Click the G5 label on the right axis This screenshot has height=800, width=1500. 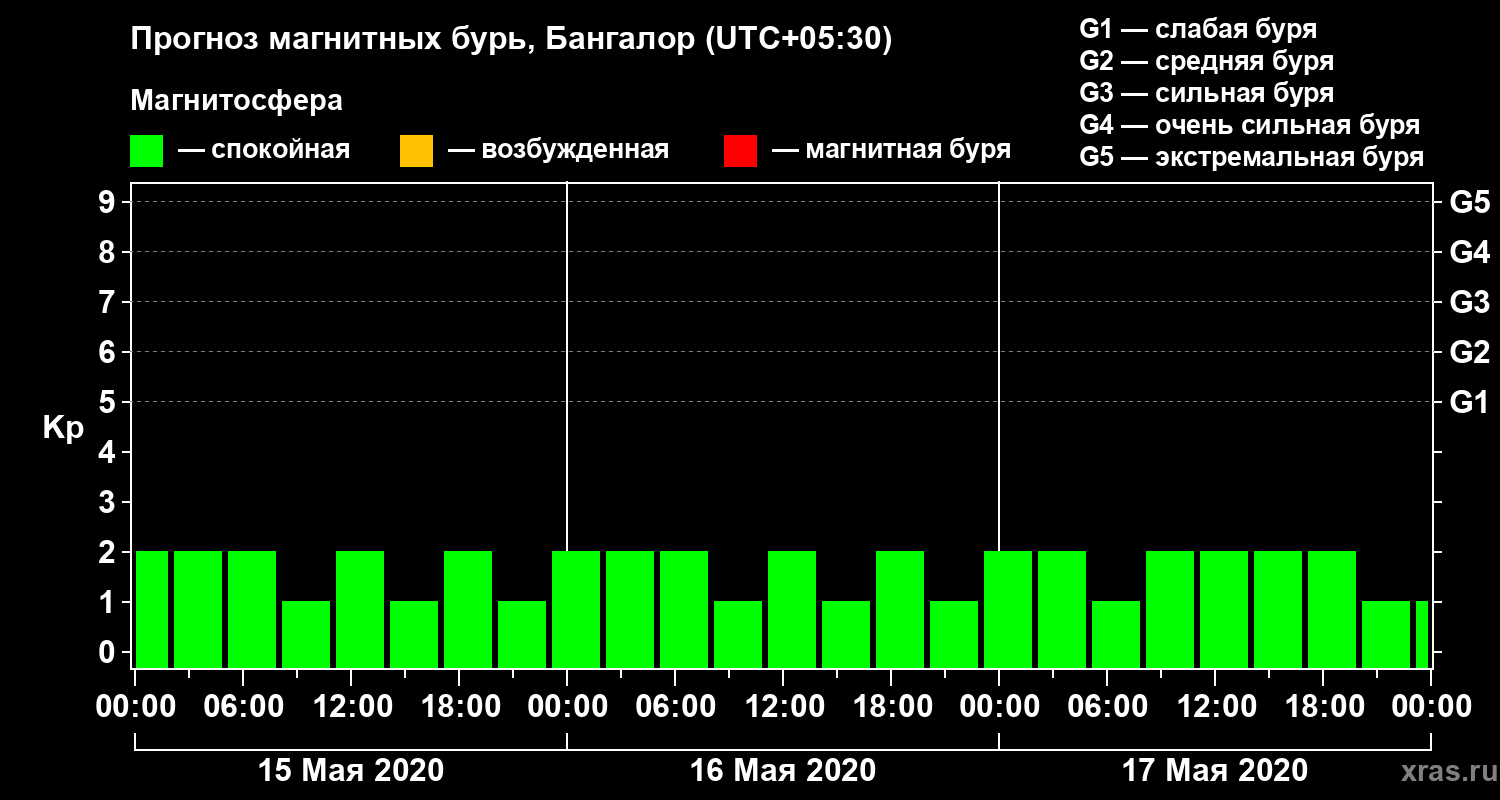1469,202
